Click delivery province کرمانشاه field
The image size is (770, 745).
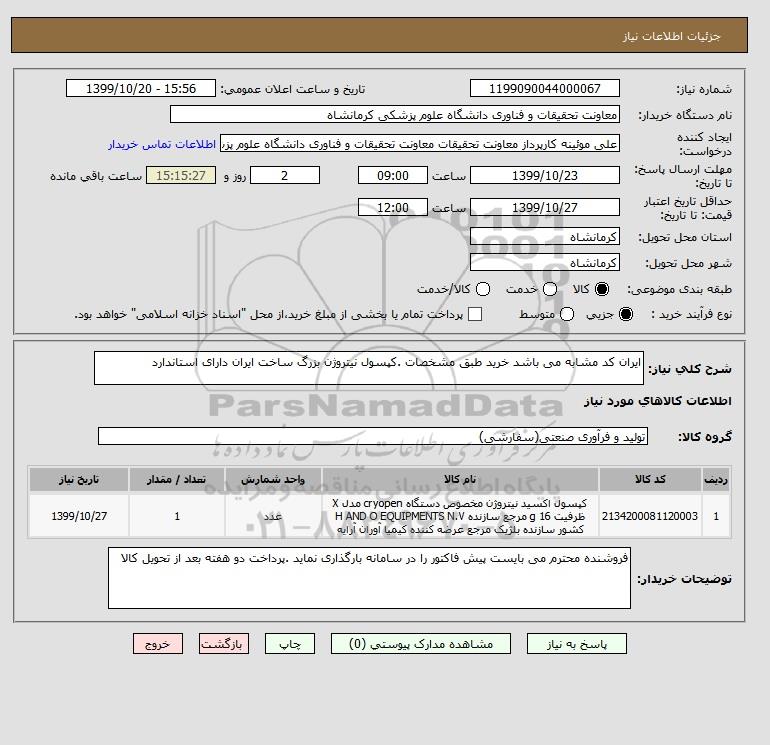click(x=545, y=237)
